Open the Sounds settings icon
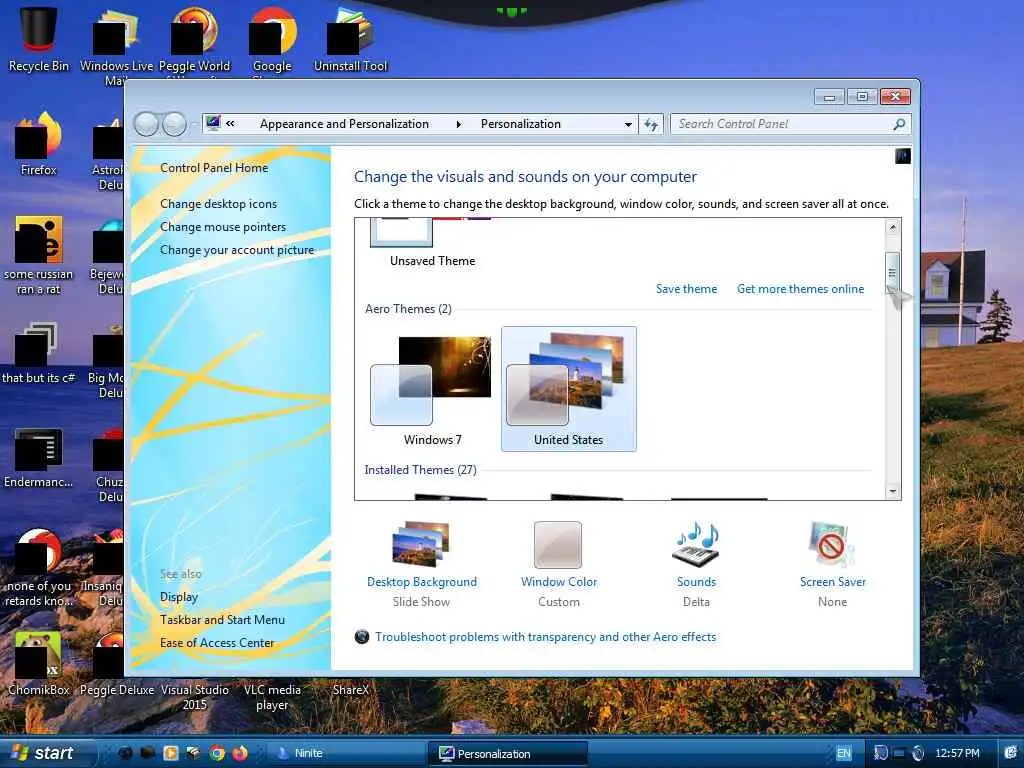1024x768 pixels. [x=696, y=543]
